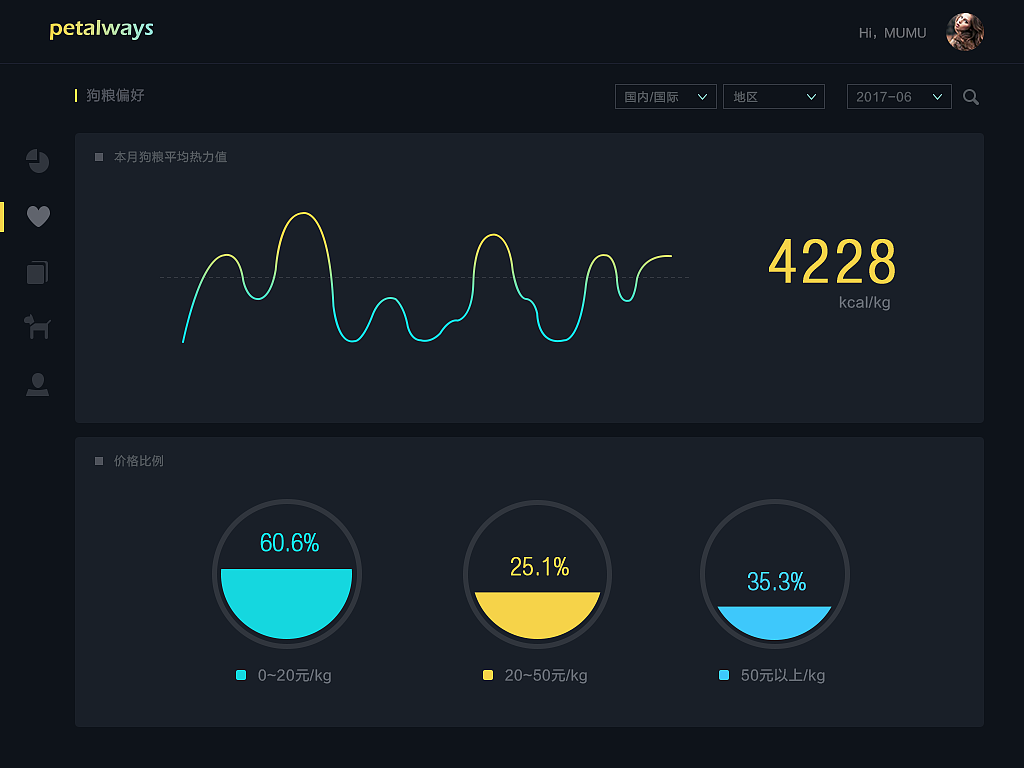Click the 35.3% blue gauge
The height and width of the screenshot is (768, 1024).
(x=775, y=574)
